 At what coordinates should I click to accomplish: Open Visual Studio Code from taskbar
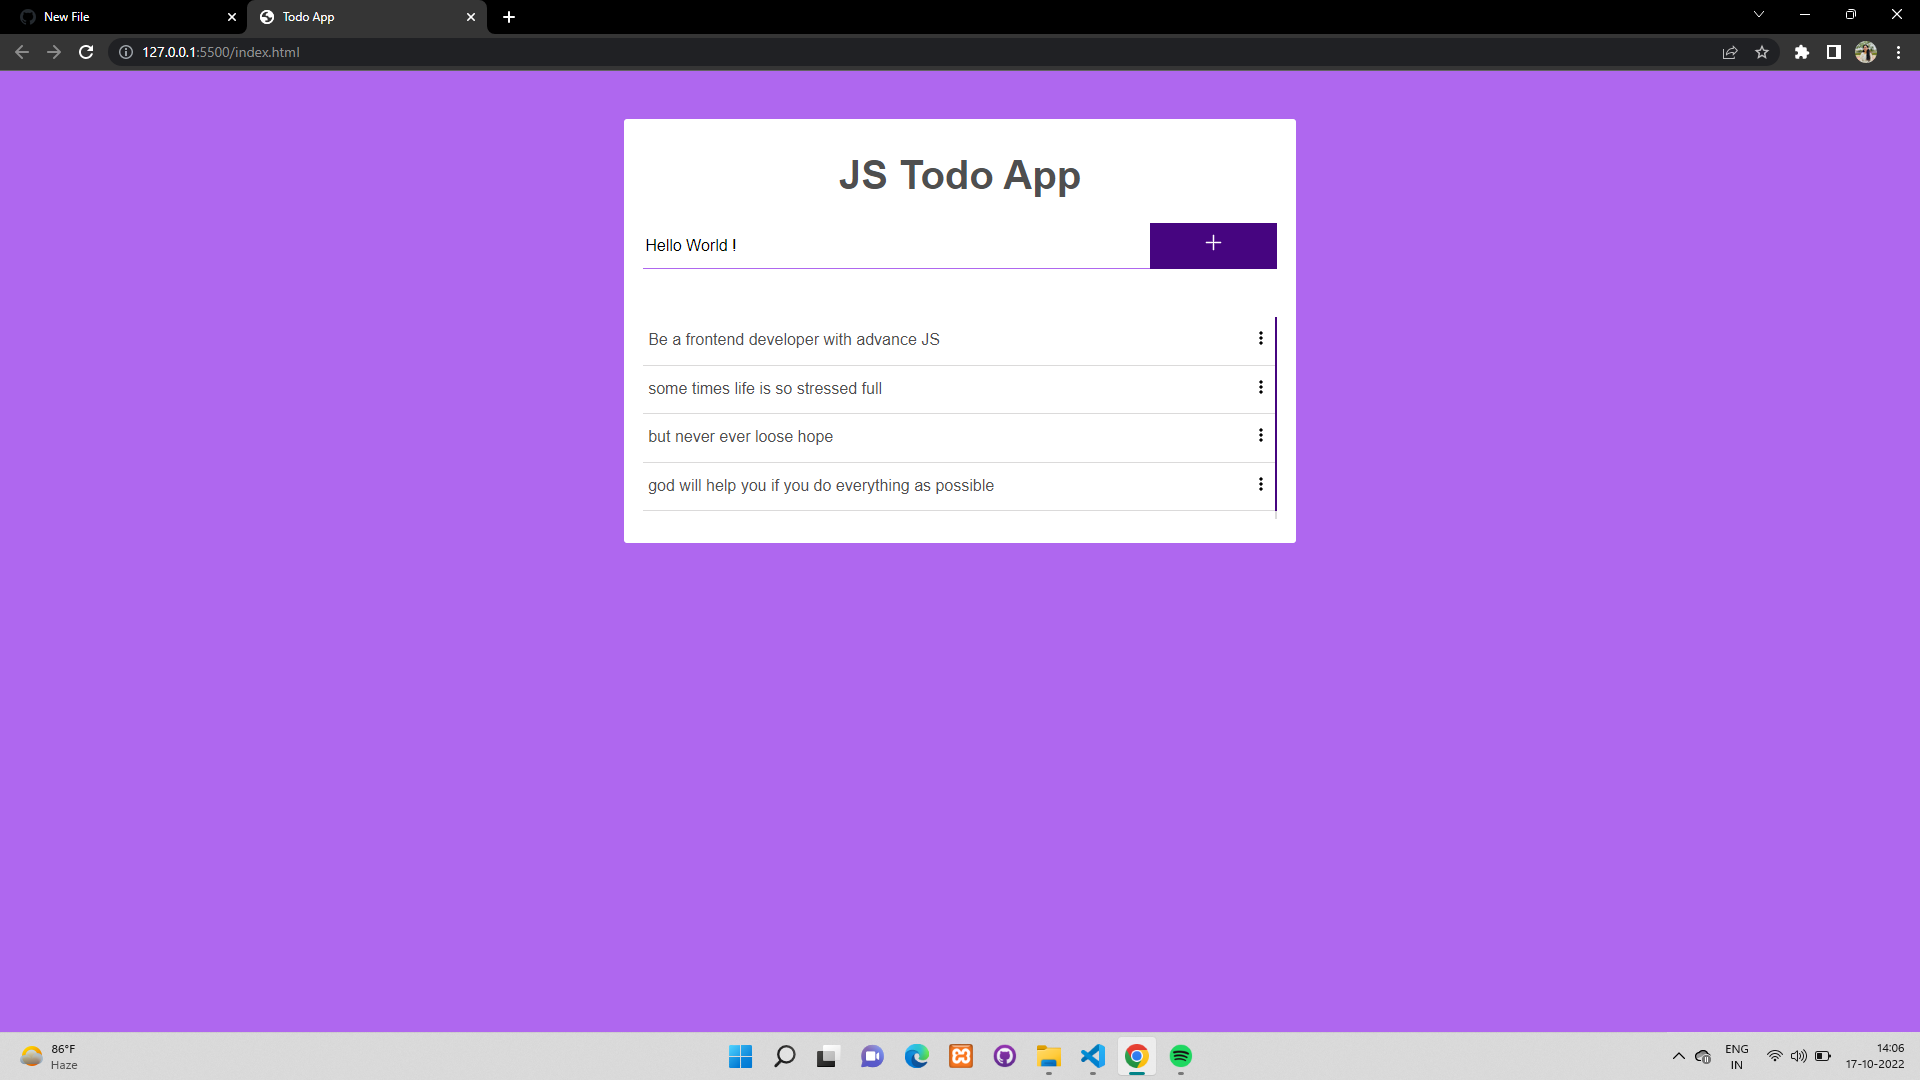pyautogui.click(x=1092, y=1056)
